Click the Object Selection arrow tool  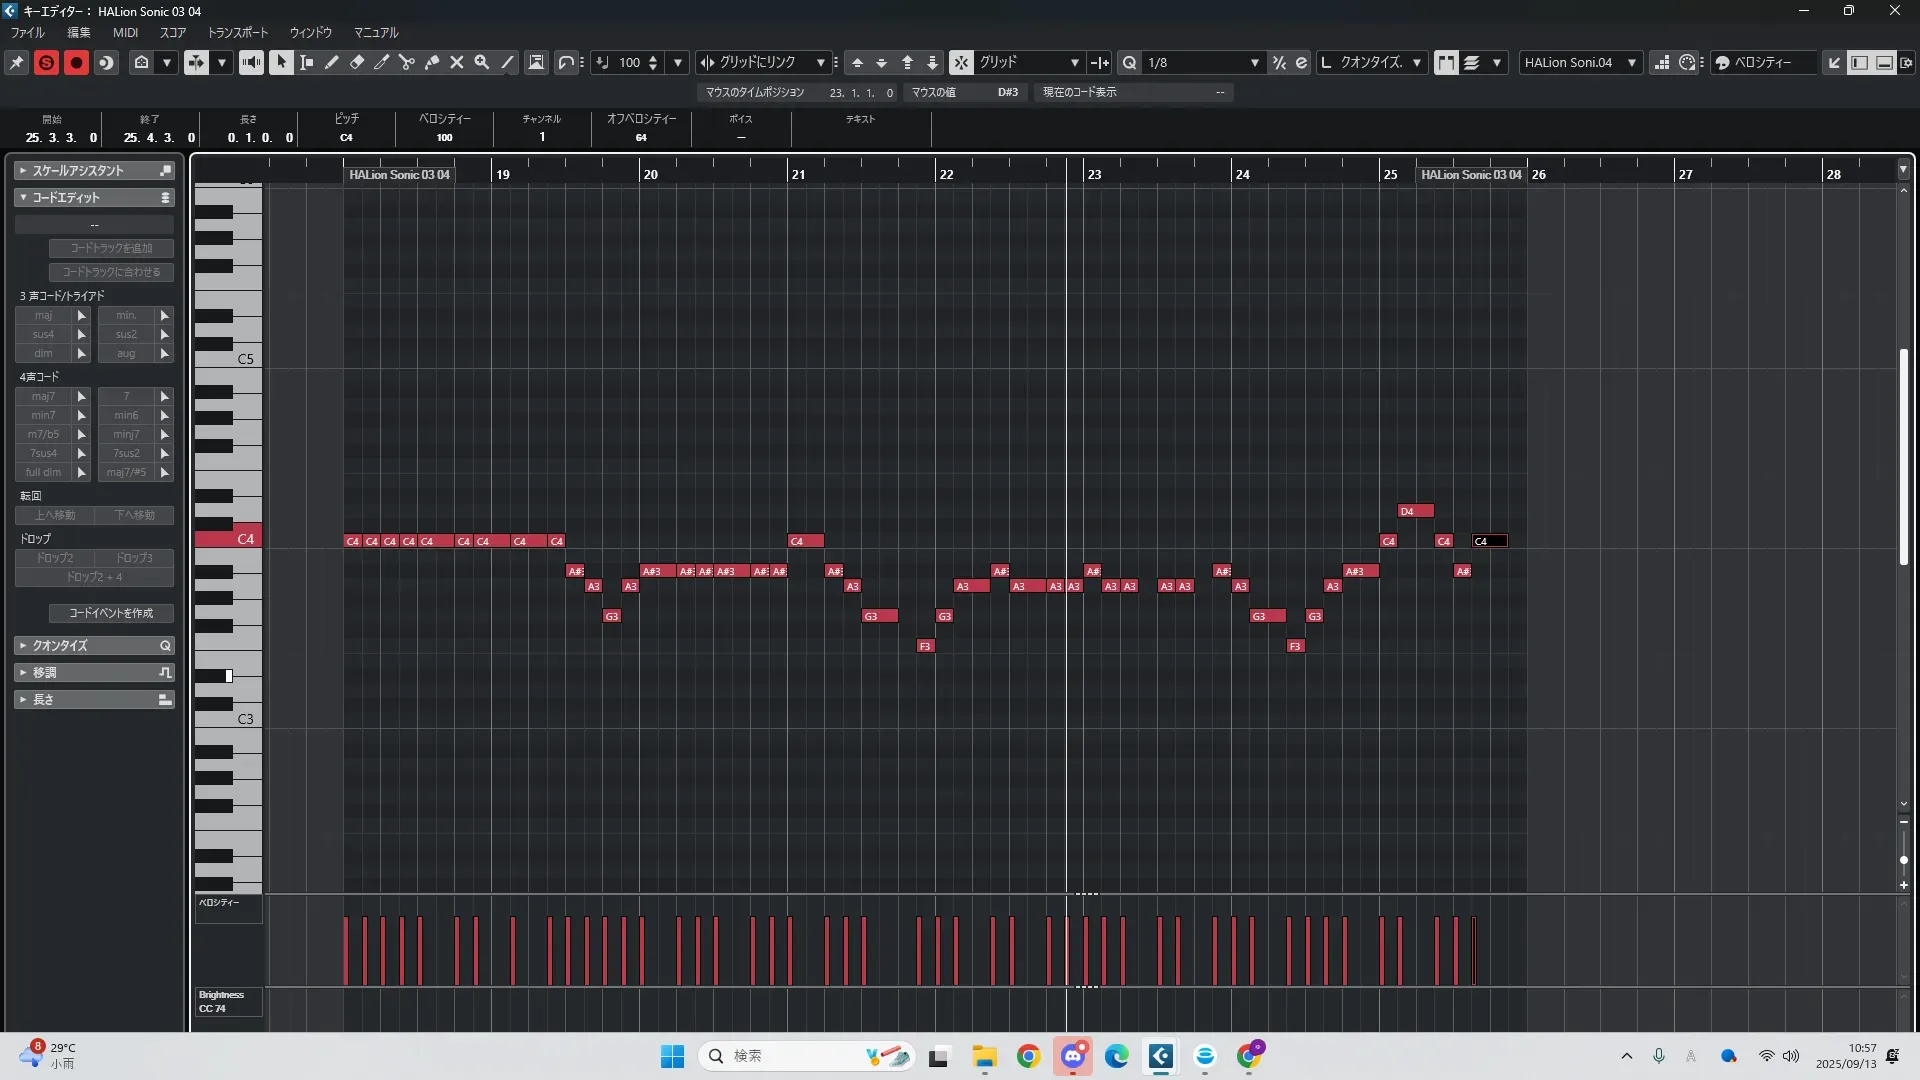281,62
